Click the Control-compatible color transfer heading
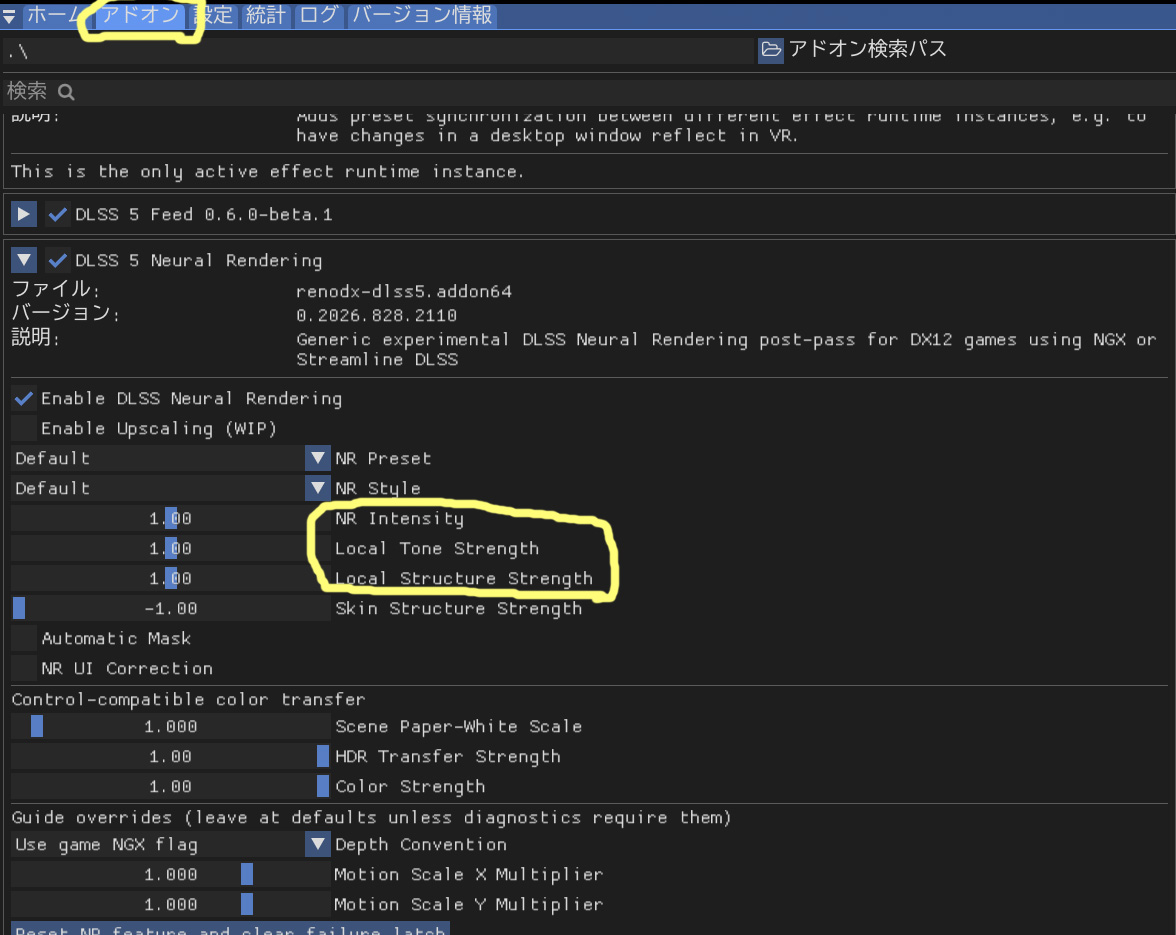1176x935 pixels. point(188,699)
